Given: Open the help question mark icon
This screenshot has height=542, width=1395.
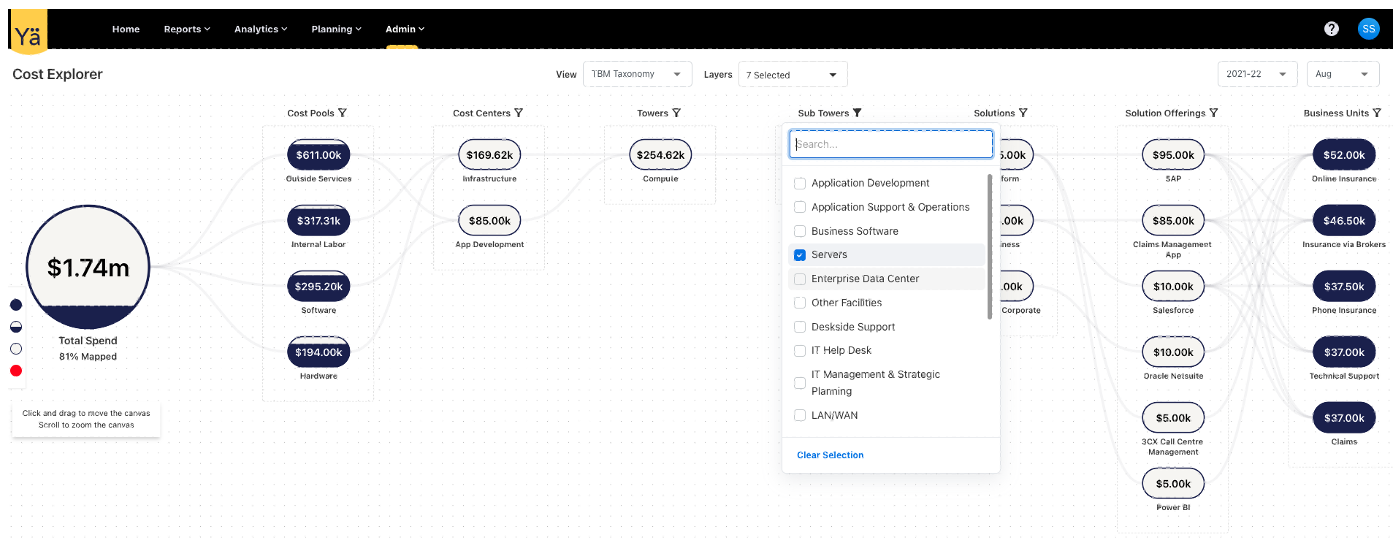Looking at the screenshot, I should [x=1331, y=29].
